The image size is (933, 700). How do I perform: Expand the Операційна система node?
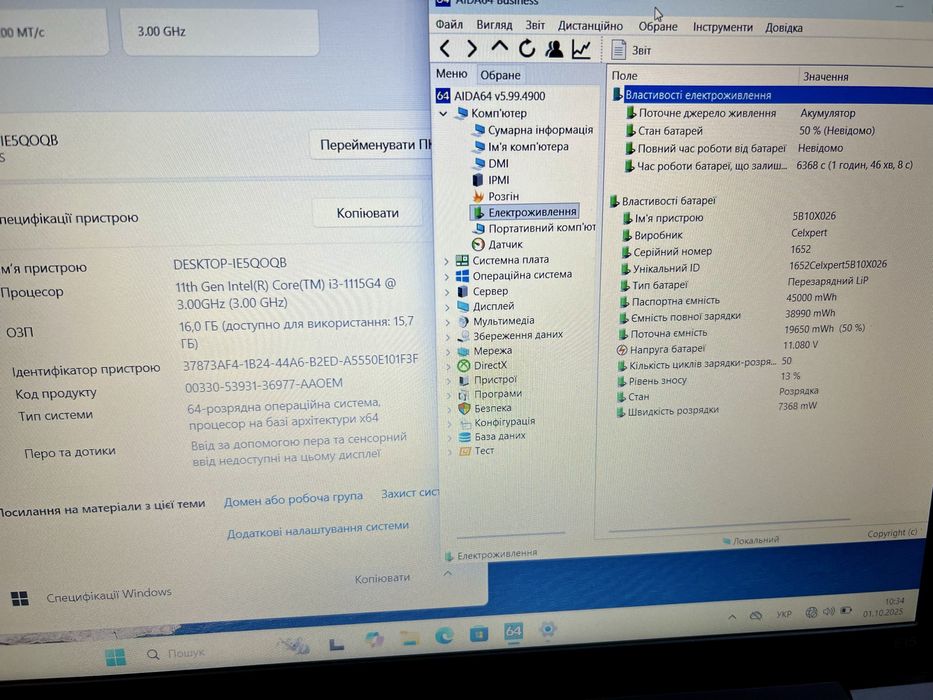point(446,276)
